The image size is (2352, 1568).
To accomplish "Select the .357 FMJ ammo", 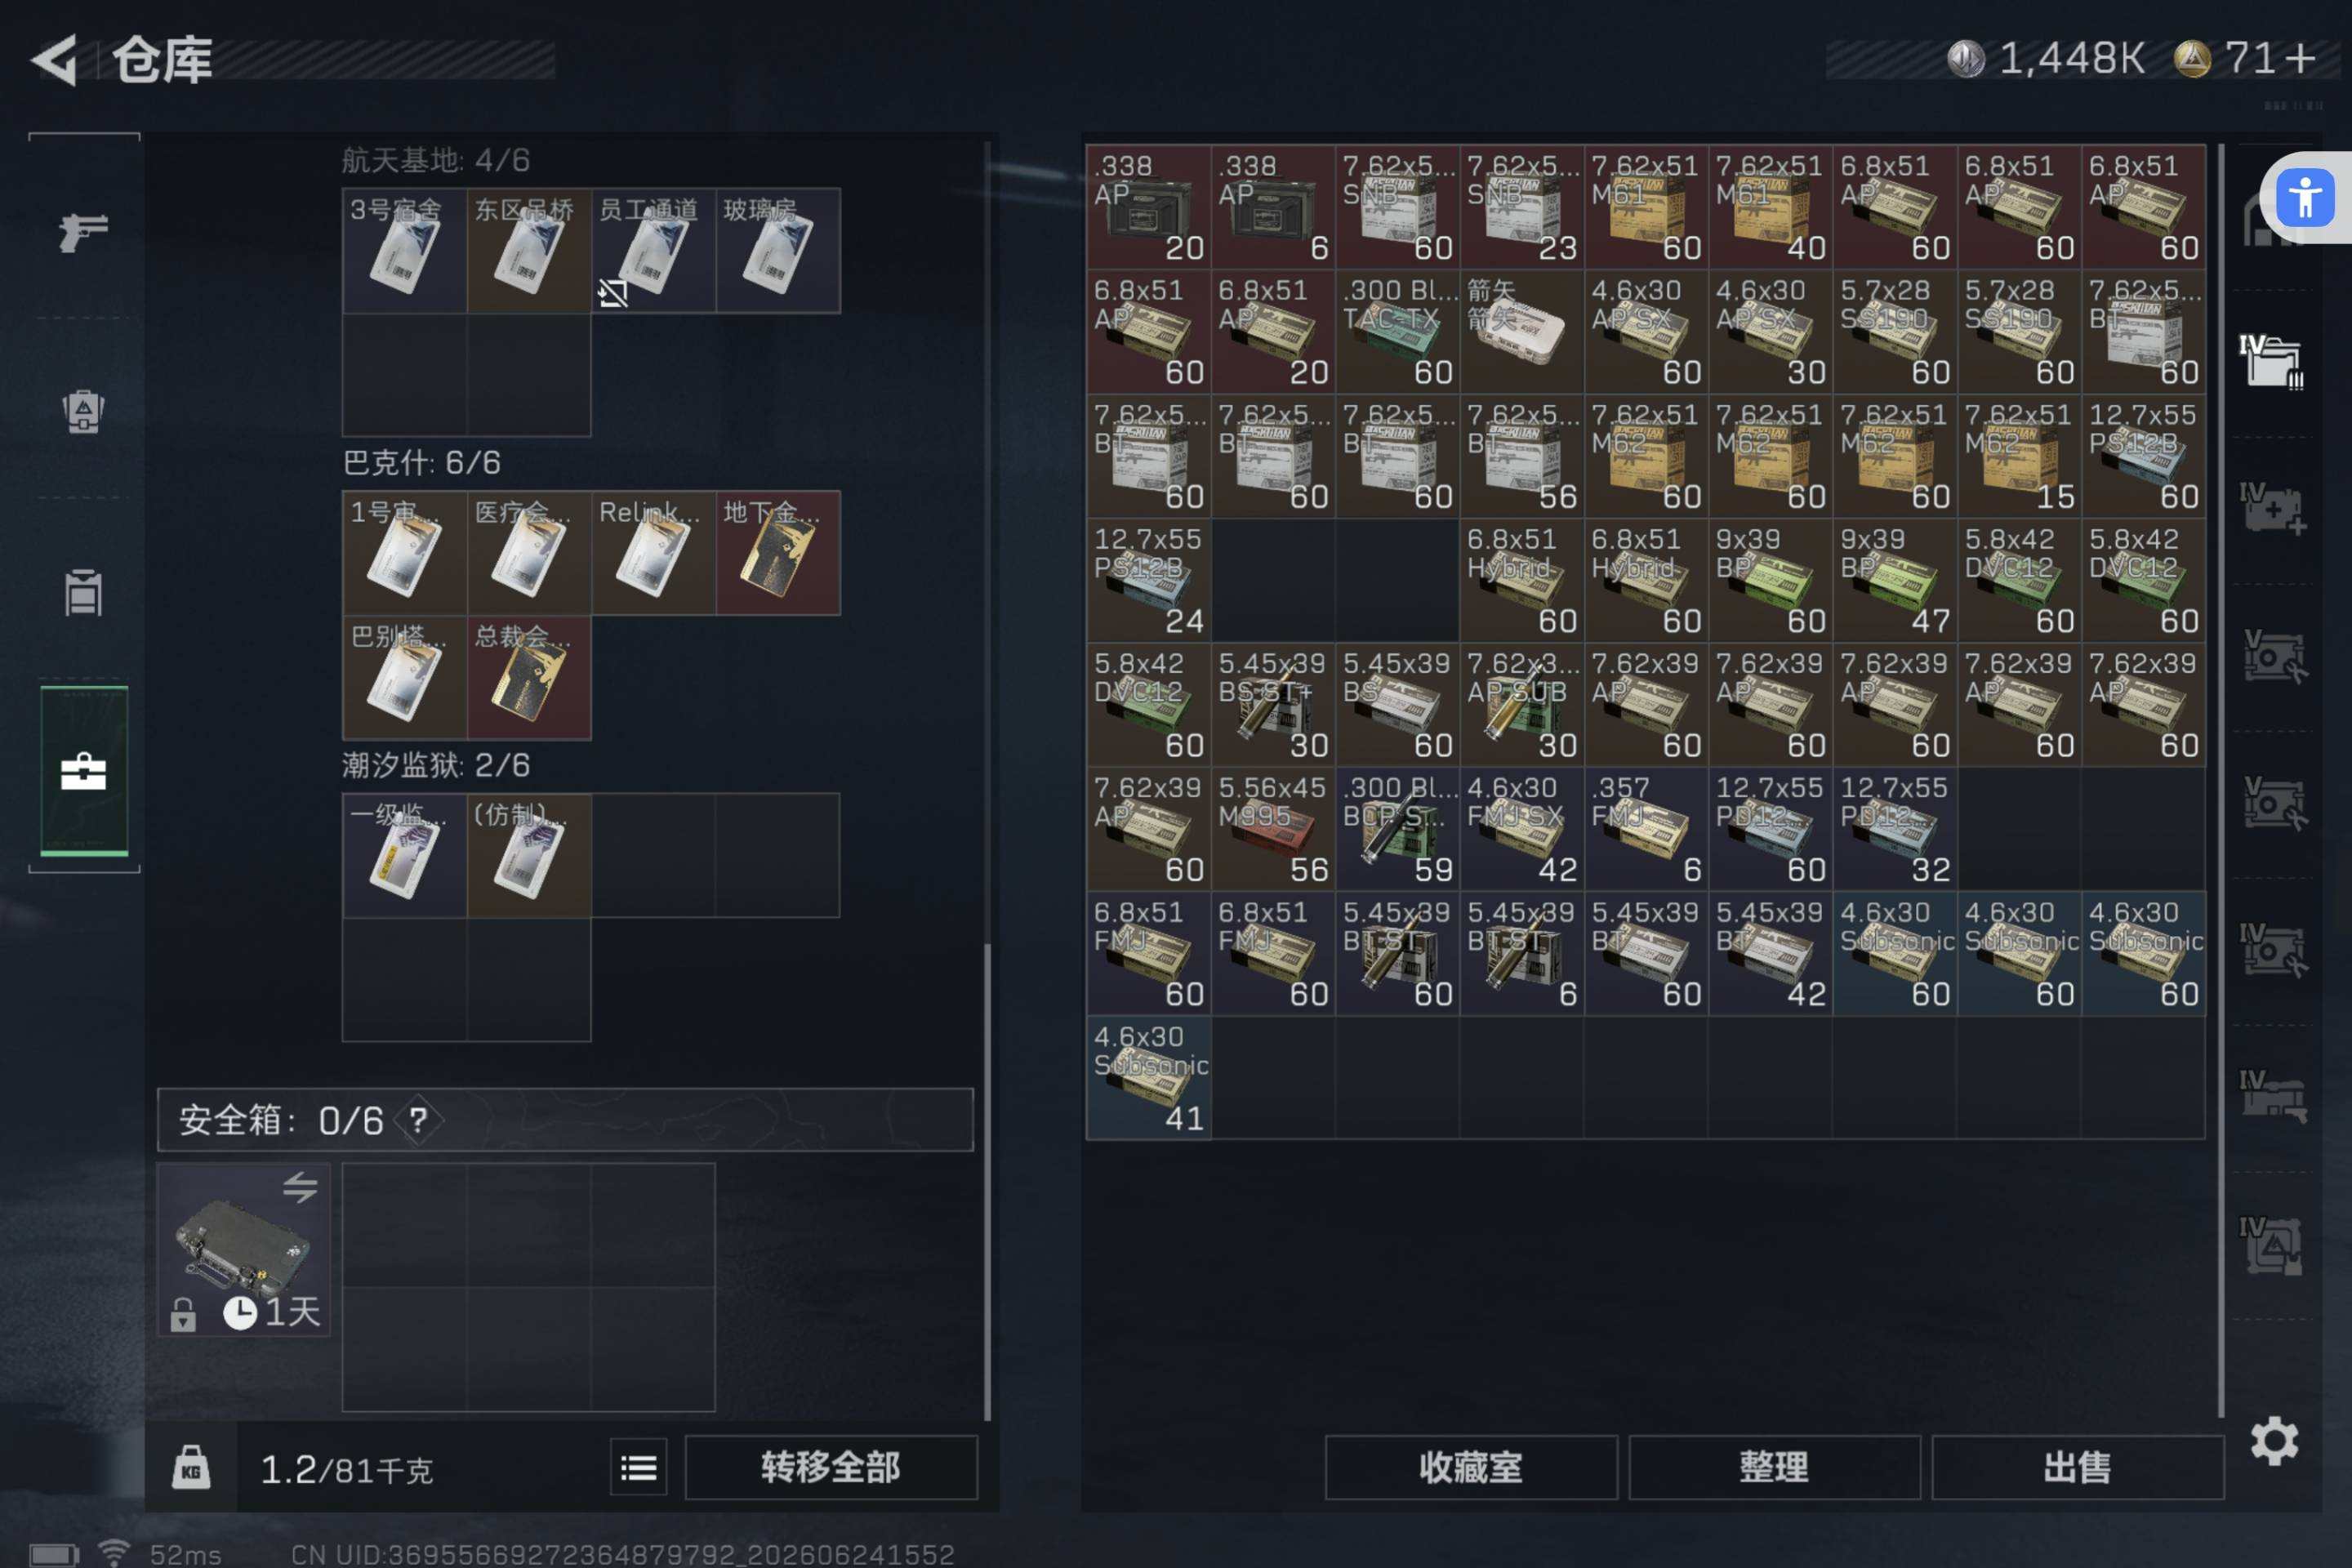I will coord(1646,829).
